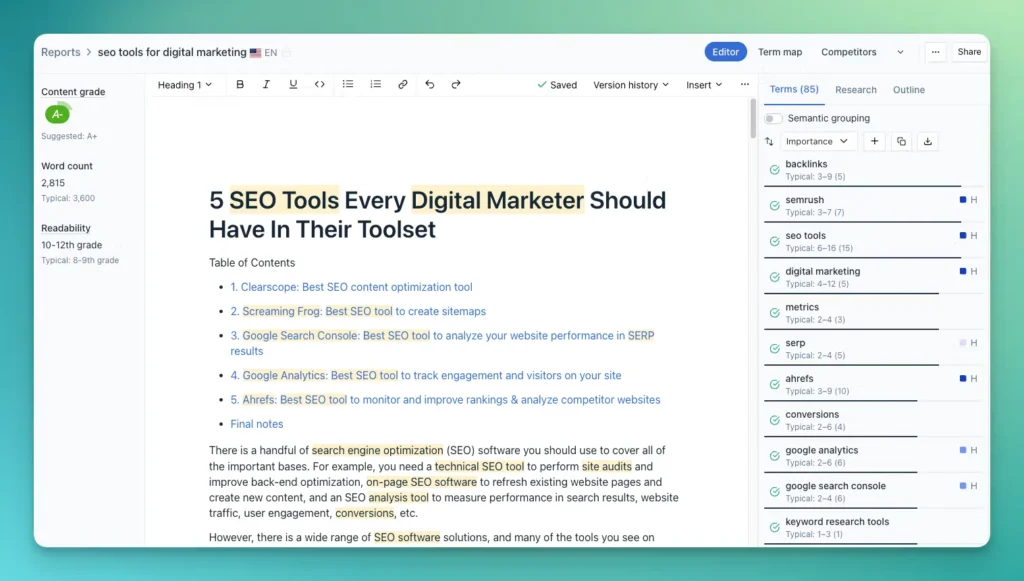Open the Google Analytics contents link
Image resolution: width=1024 pixels, height=581 pixels.
coord(426,375)
